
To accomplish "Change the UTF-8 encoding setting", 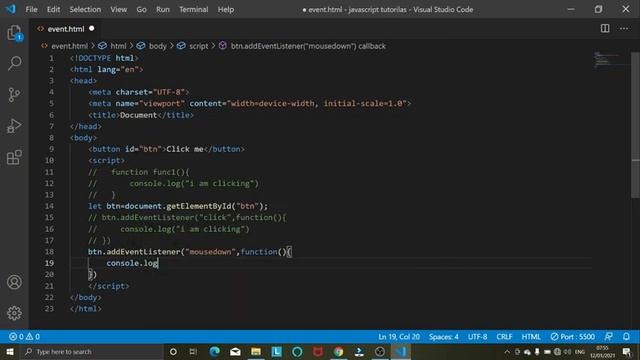I will (x=477, y=337).
